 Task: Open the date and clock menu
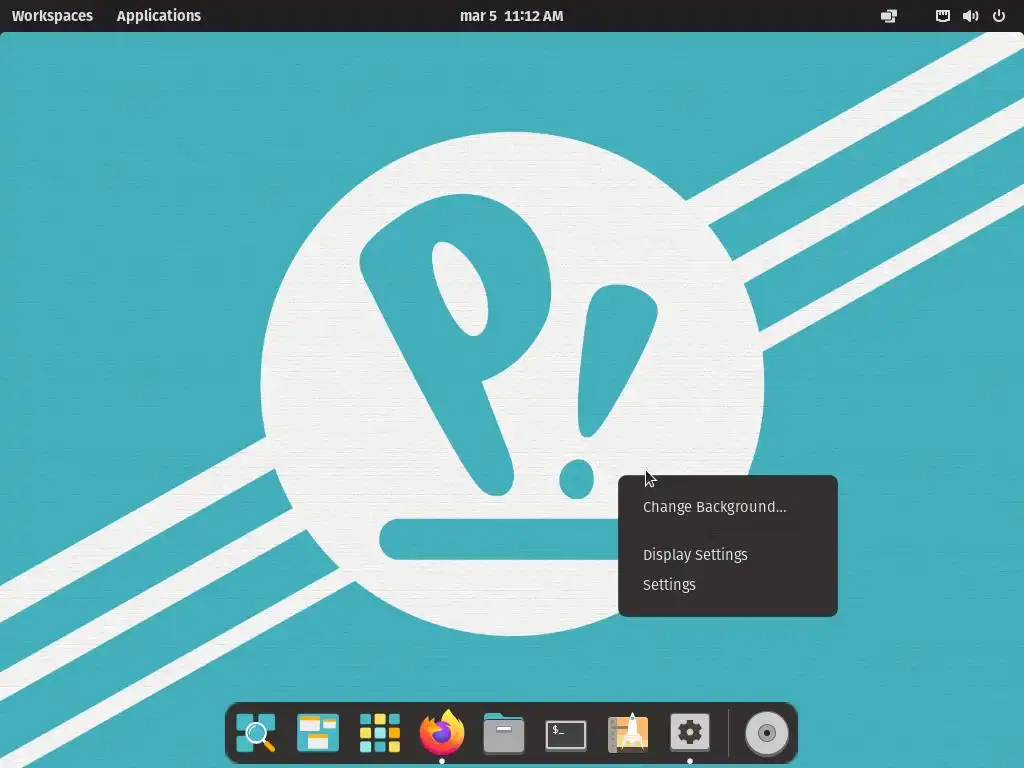tap(511, 16)
